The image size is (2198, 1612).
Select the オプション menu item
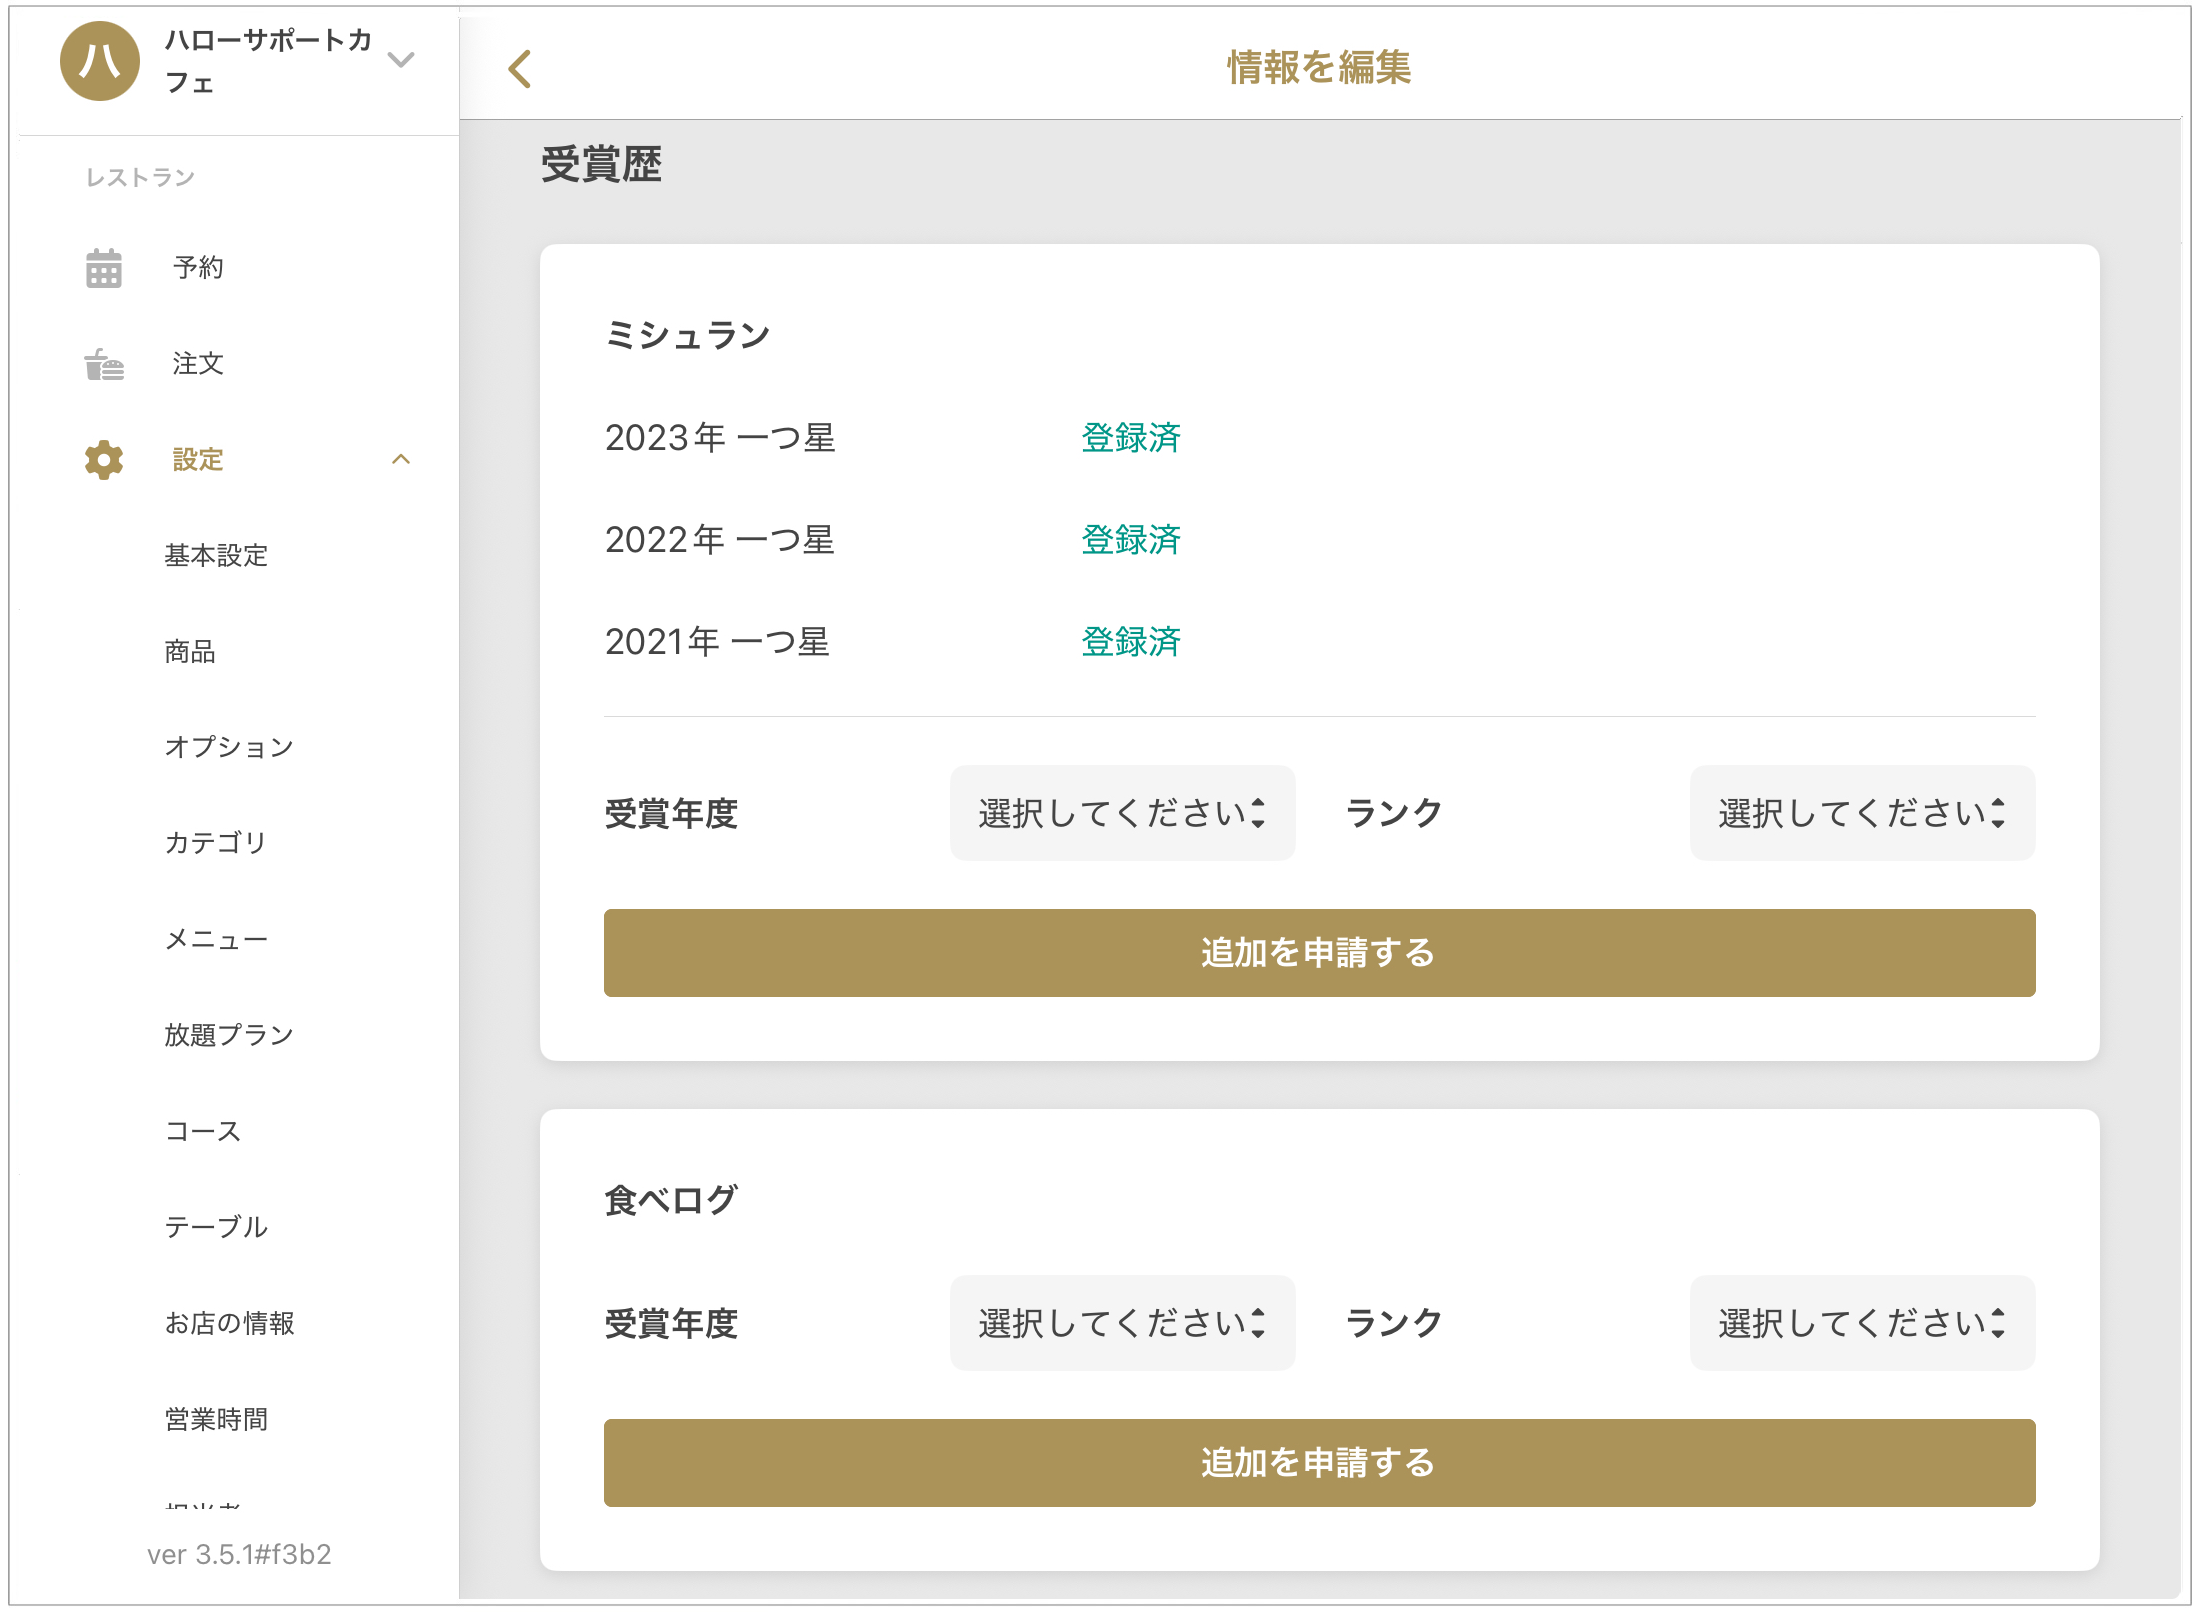pyautogui.click(x=229, y=748)
